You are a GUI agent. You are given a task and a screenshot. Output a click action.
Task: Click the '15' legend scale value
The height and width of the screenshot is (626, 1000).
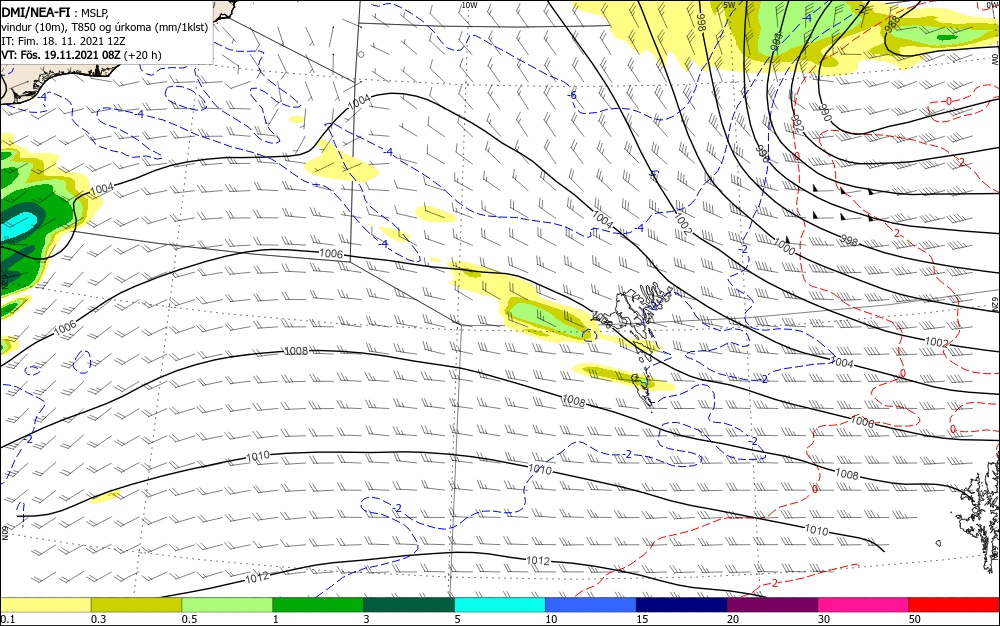(642, 619)
